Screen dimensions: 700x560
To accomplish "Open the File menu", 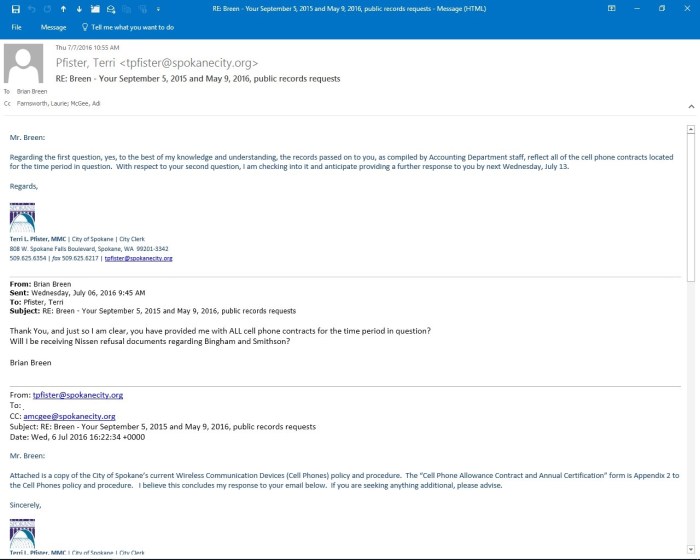I will point(16,27).
